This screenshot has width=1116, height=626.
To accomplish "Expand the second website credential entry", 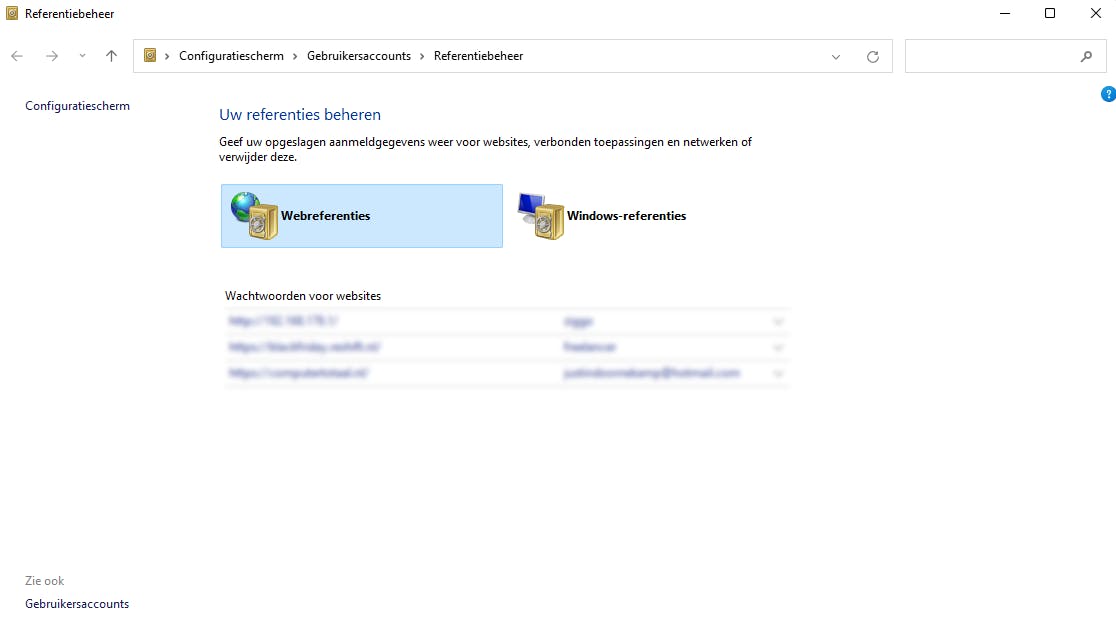I will [x=778, y=347].
